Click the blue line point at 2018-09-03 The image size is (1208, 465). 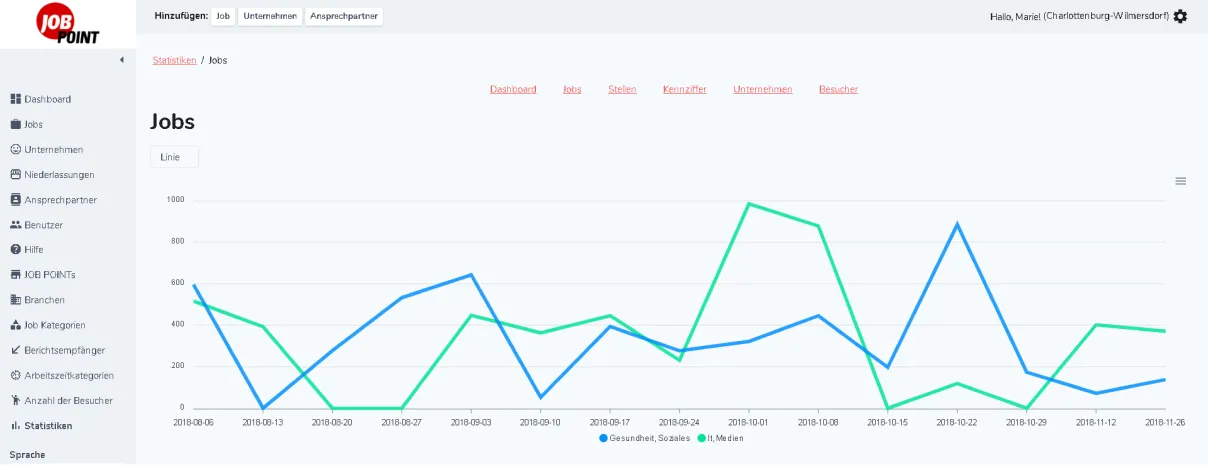pos(471,275)
